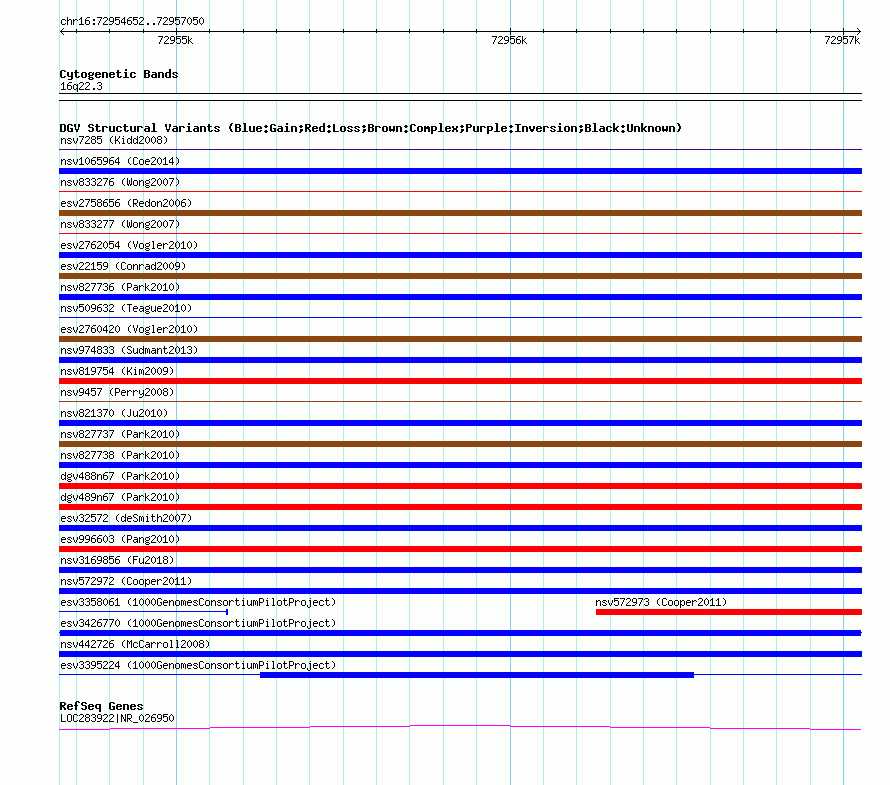Click the short esv3358061 blue line
Image resolution: width=890 pixels, height=785 pixels.
coord(144,612)
